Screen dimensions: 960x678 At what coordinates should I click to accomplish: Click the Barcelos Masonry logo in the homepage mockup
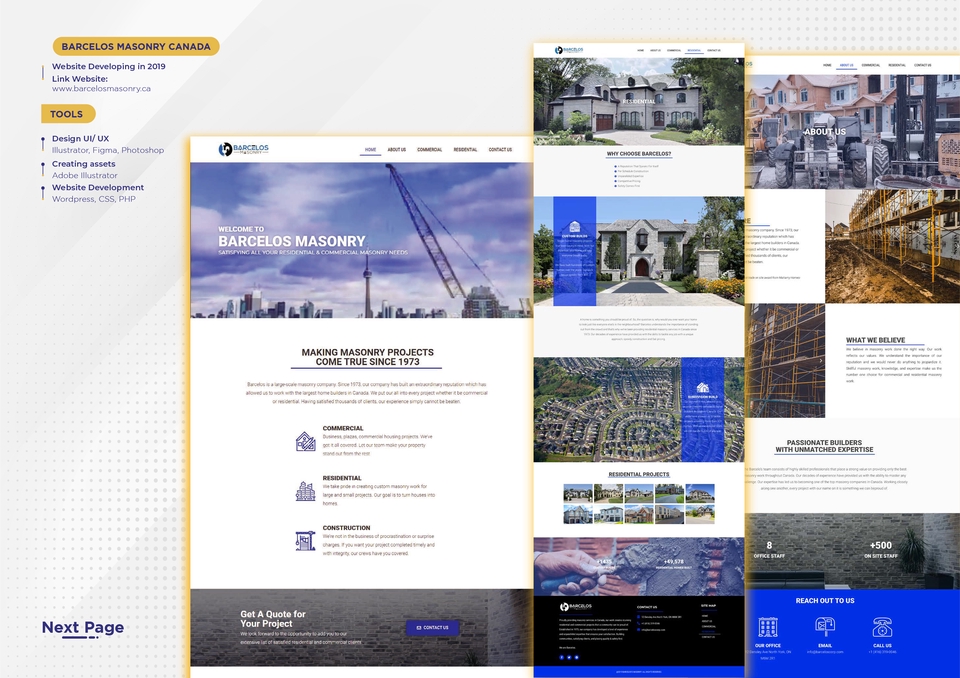coord(244,149)
